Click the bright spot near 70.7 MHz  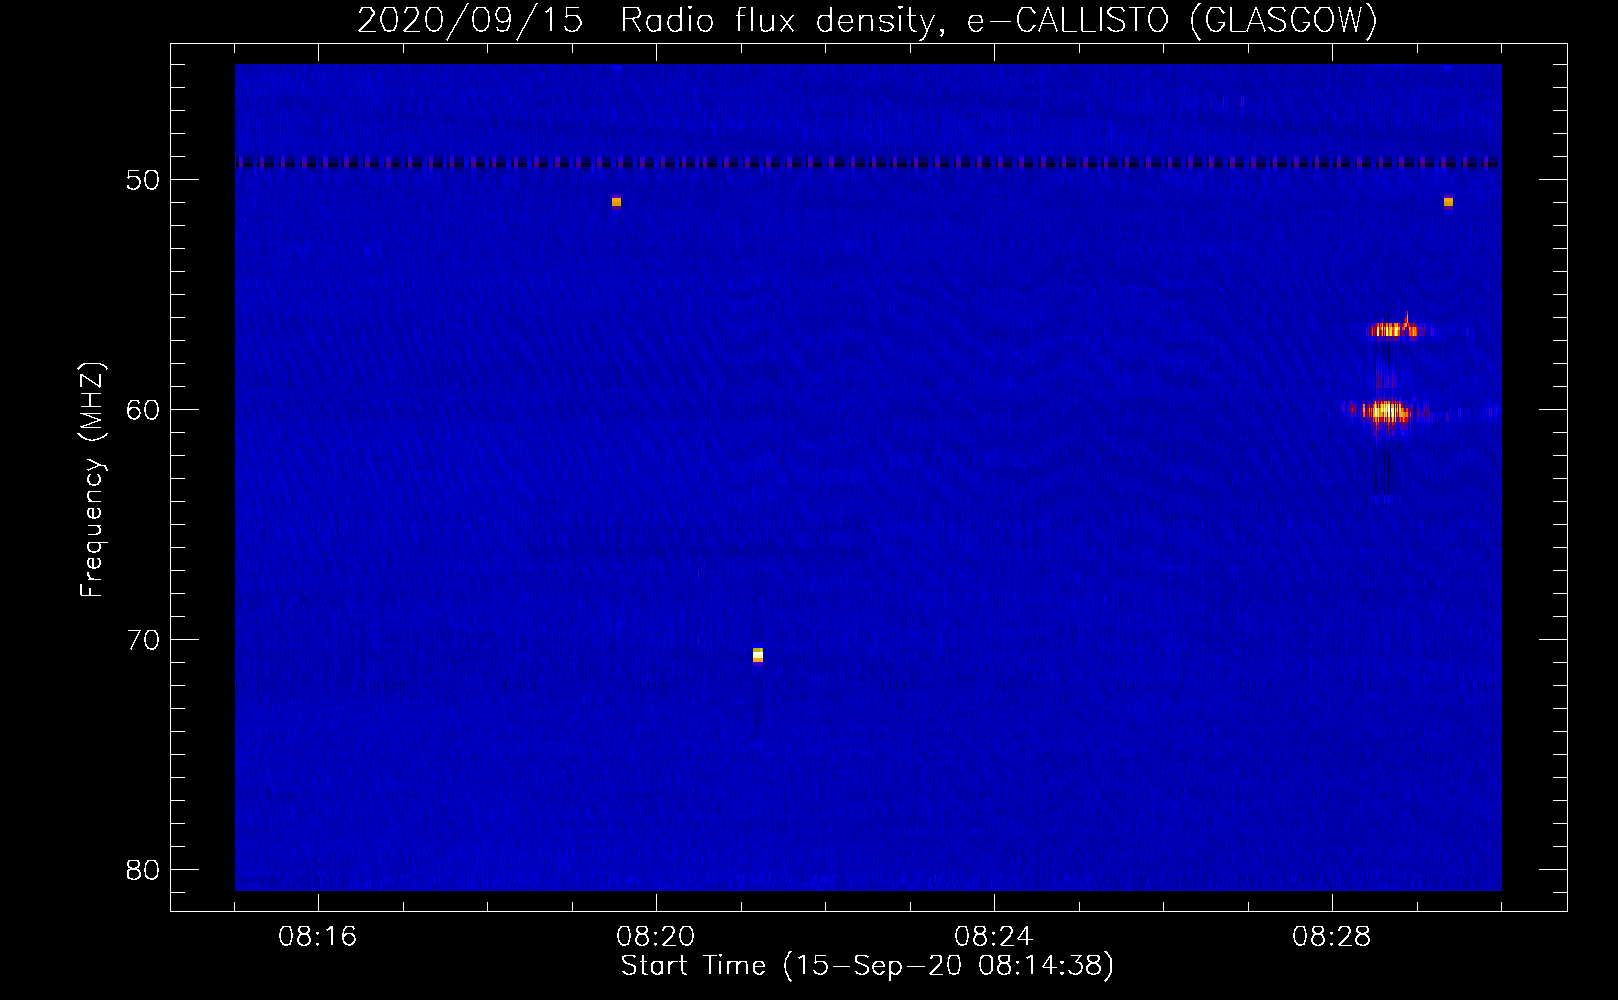[758, 655]
